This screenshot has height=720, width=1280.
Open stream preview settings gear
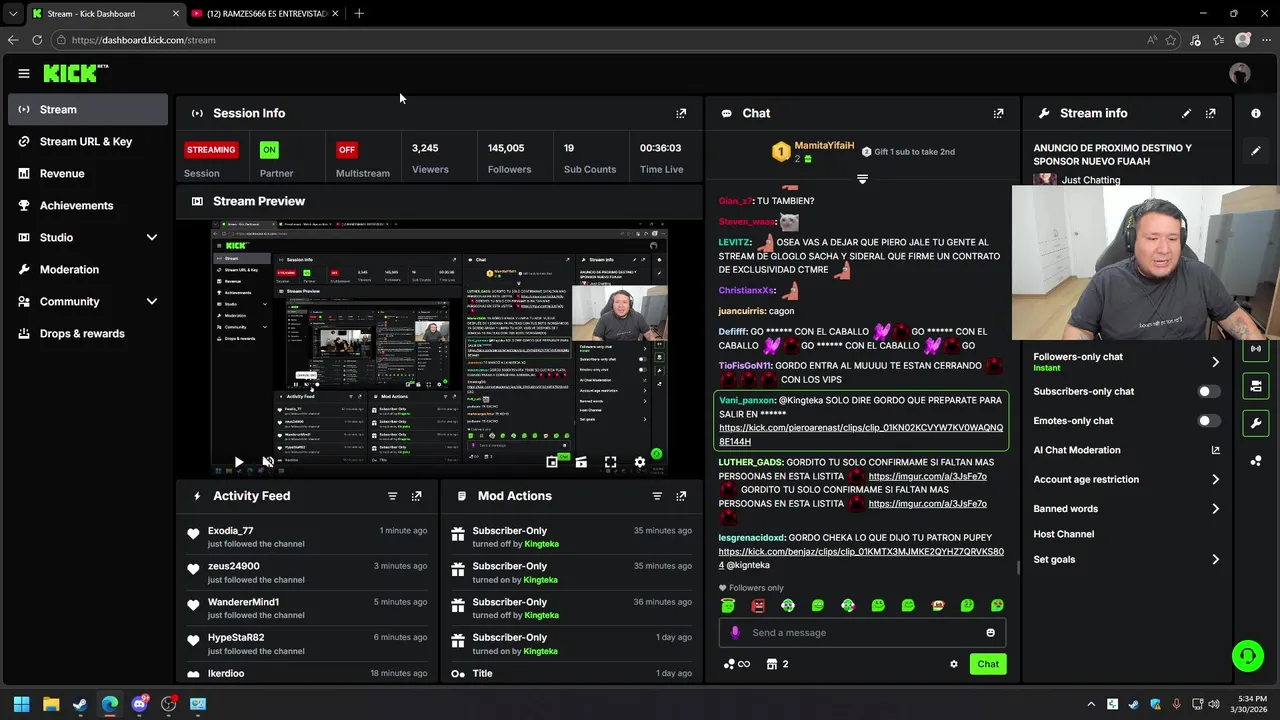click(x=640, y=462)
